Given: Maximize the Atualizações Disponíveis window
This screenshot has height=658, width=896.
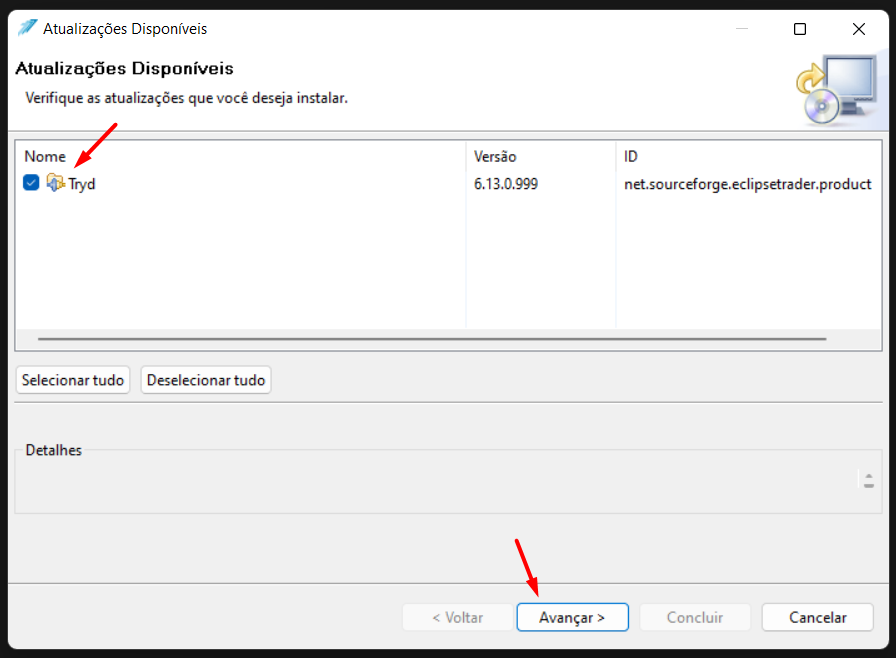Looking at the screenshot, I should point(800,29).
